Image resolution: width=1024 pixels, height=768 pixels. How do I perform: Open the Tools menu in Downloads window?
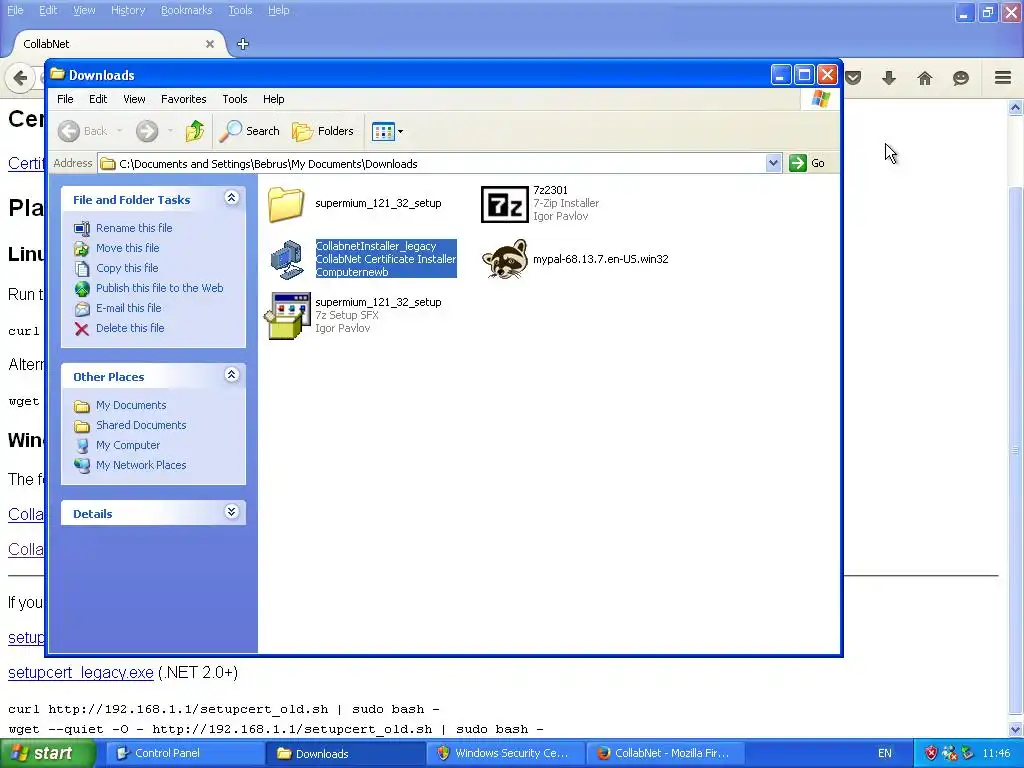tap(234, 99)
